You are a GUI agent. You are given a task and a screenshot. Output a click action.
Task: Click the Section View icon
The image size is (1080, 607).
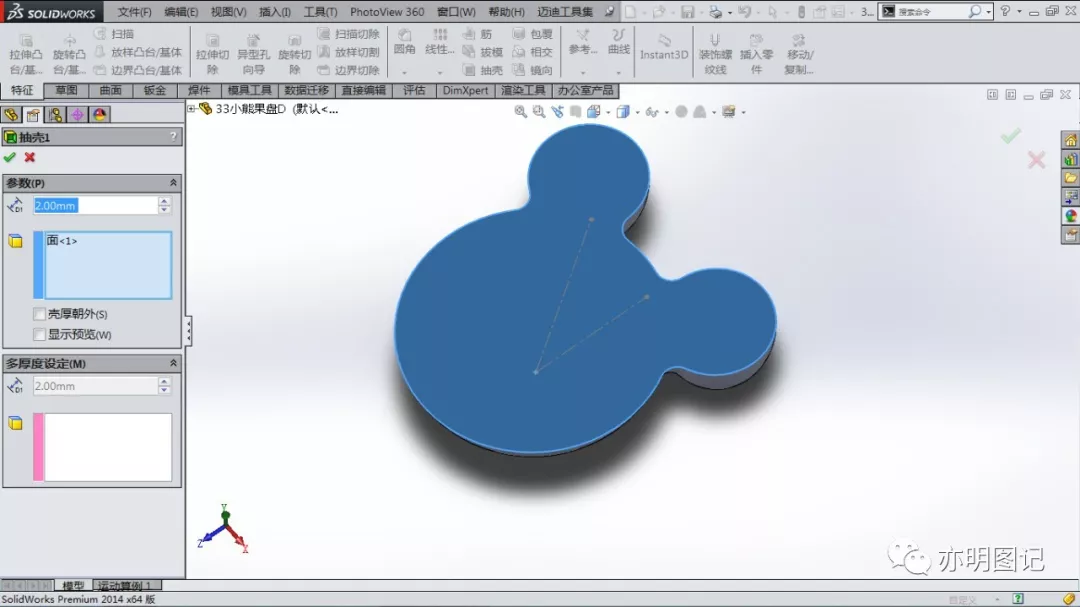point(575,112)
